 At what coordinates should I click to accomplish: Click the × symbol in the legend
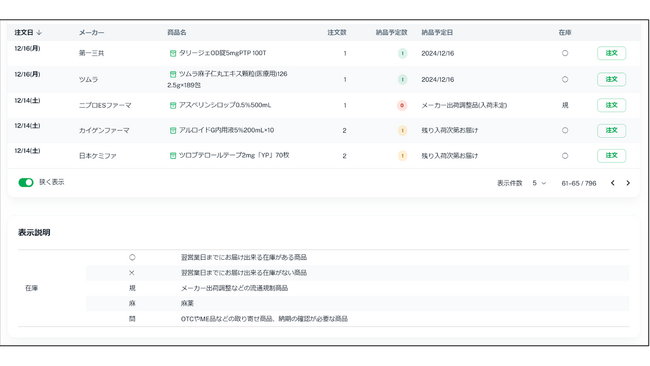click(x=132, y=273)
